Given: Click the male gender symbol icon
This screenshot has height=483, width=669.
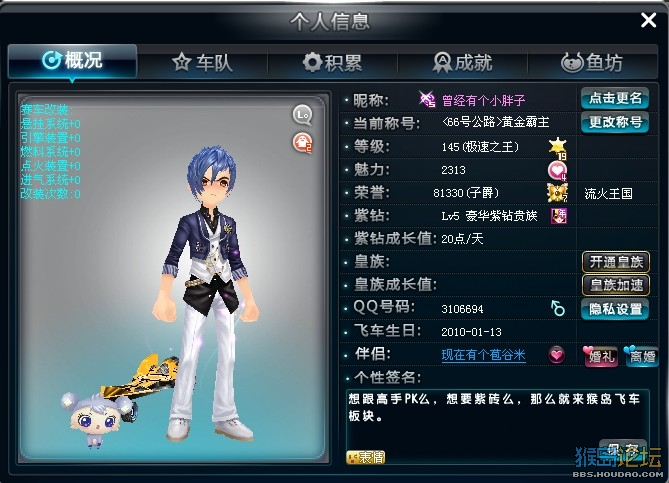Looking at the screenshot, I should [558, 308].
